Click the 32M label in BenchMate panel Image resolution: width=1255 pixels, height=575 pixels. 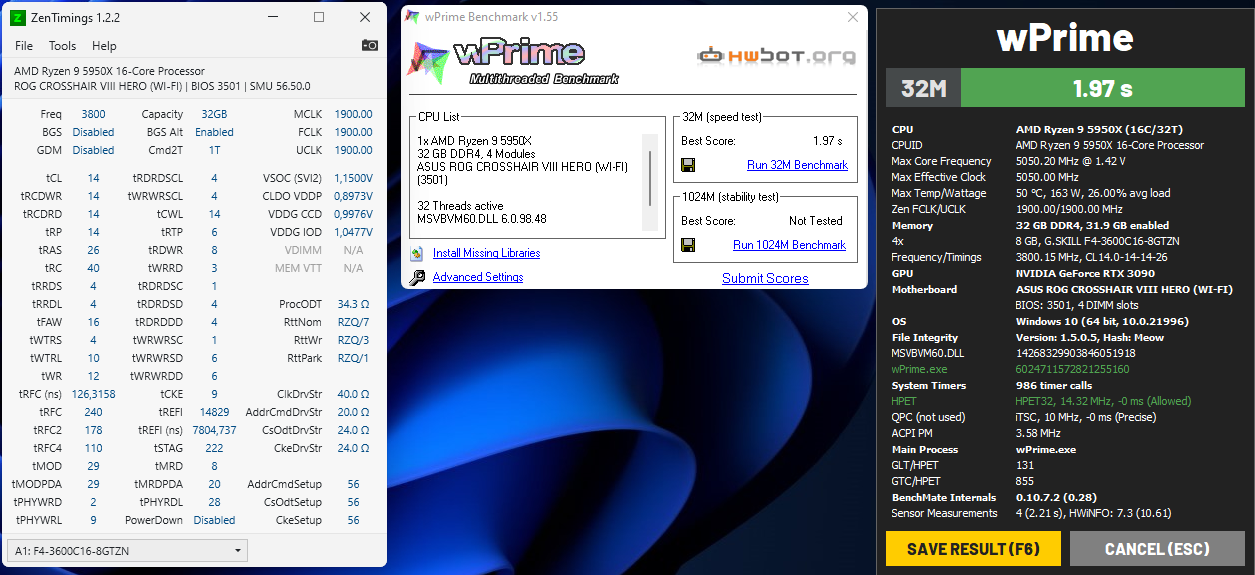pyautogui.click(x=923, y=88)
